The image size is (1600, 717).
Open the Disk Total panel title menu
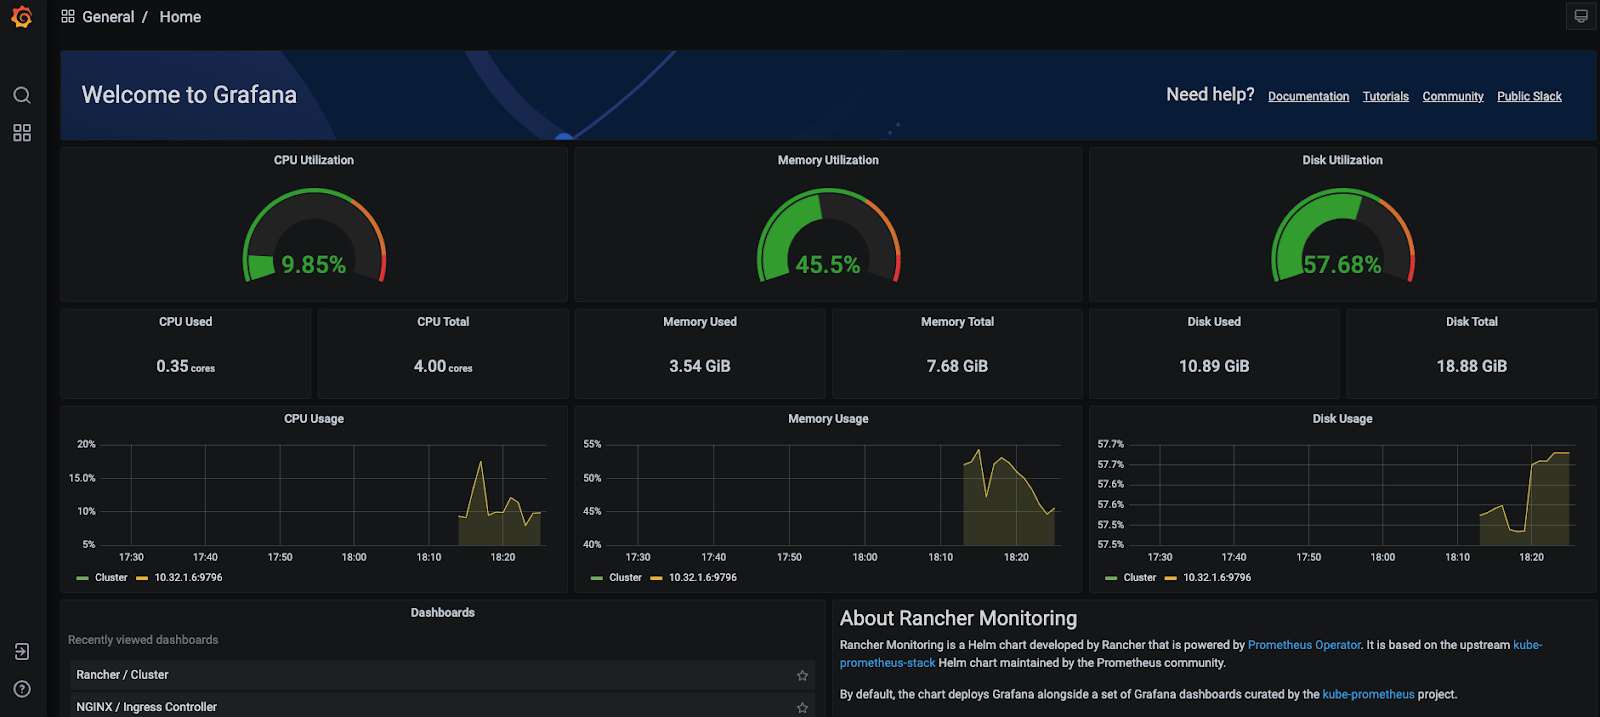pos(1472,322)
